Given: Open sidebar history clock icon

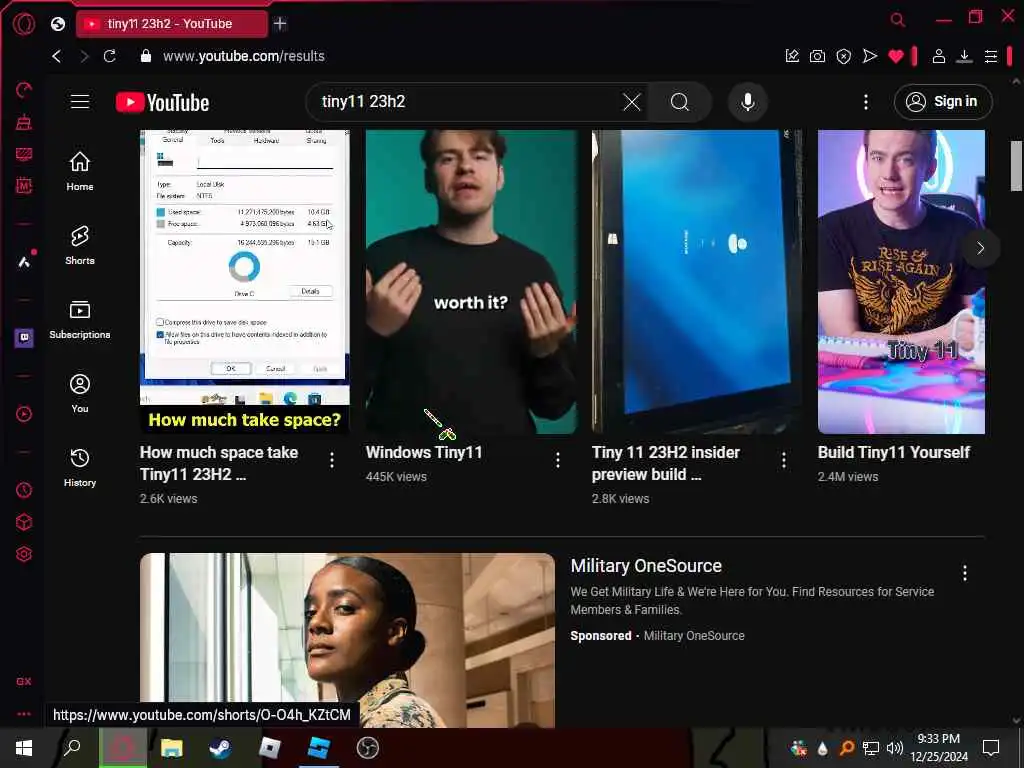Looking at the screenshot, I should pos(24,490).
